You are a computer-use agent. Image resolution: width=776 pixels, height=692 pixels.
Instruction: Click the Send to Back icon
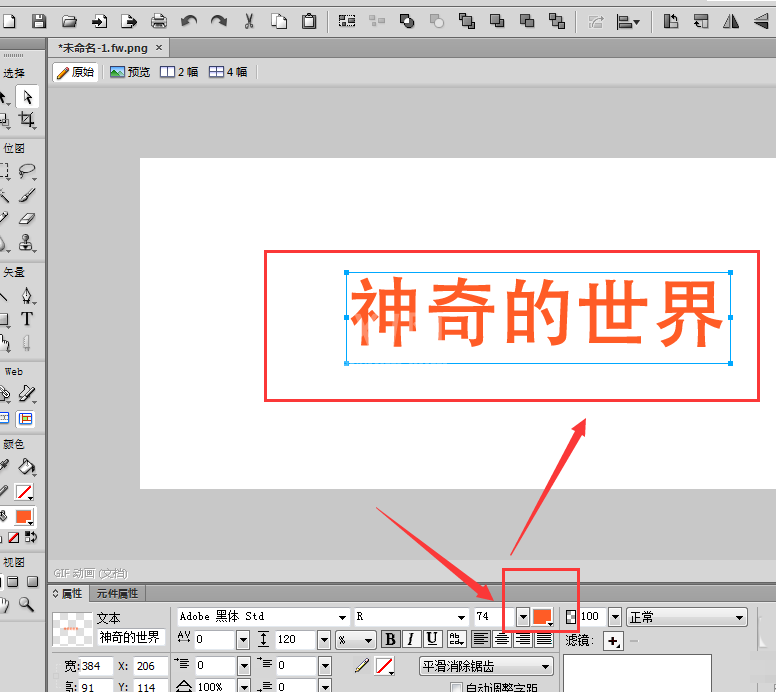(557, 21)
